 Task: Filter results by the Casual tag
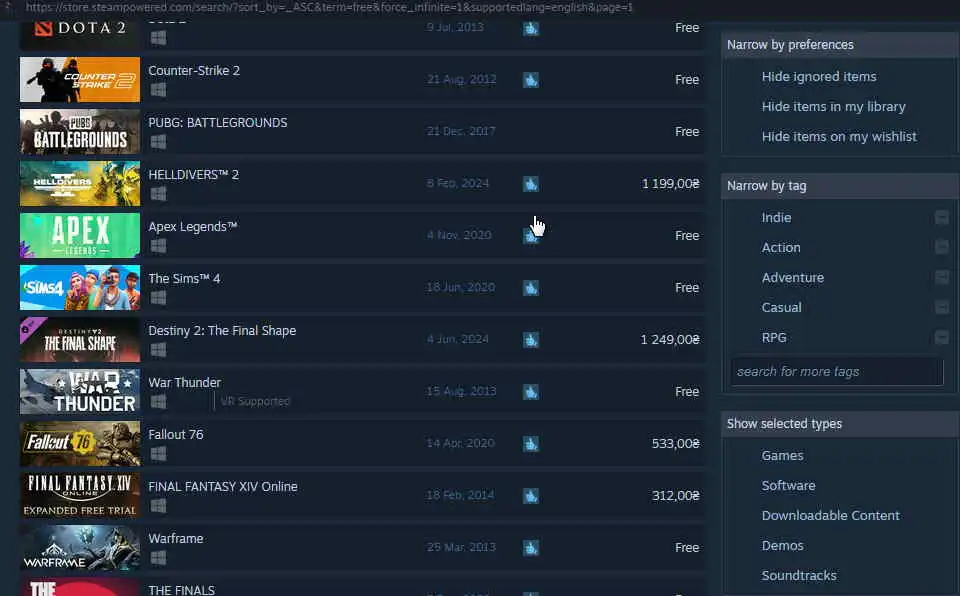(781, 307)
